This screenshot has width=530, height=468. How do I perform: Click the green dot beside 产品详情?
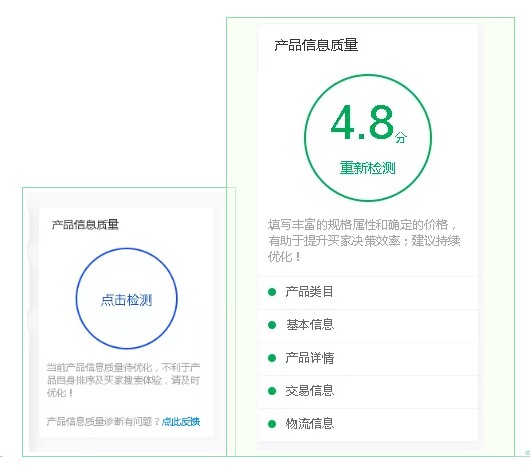(272, 358)
